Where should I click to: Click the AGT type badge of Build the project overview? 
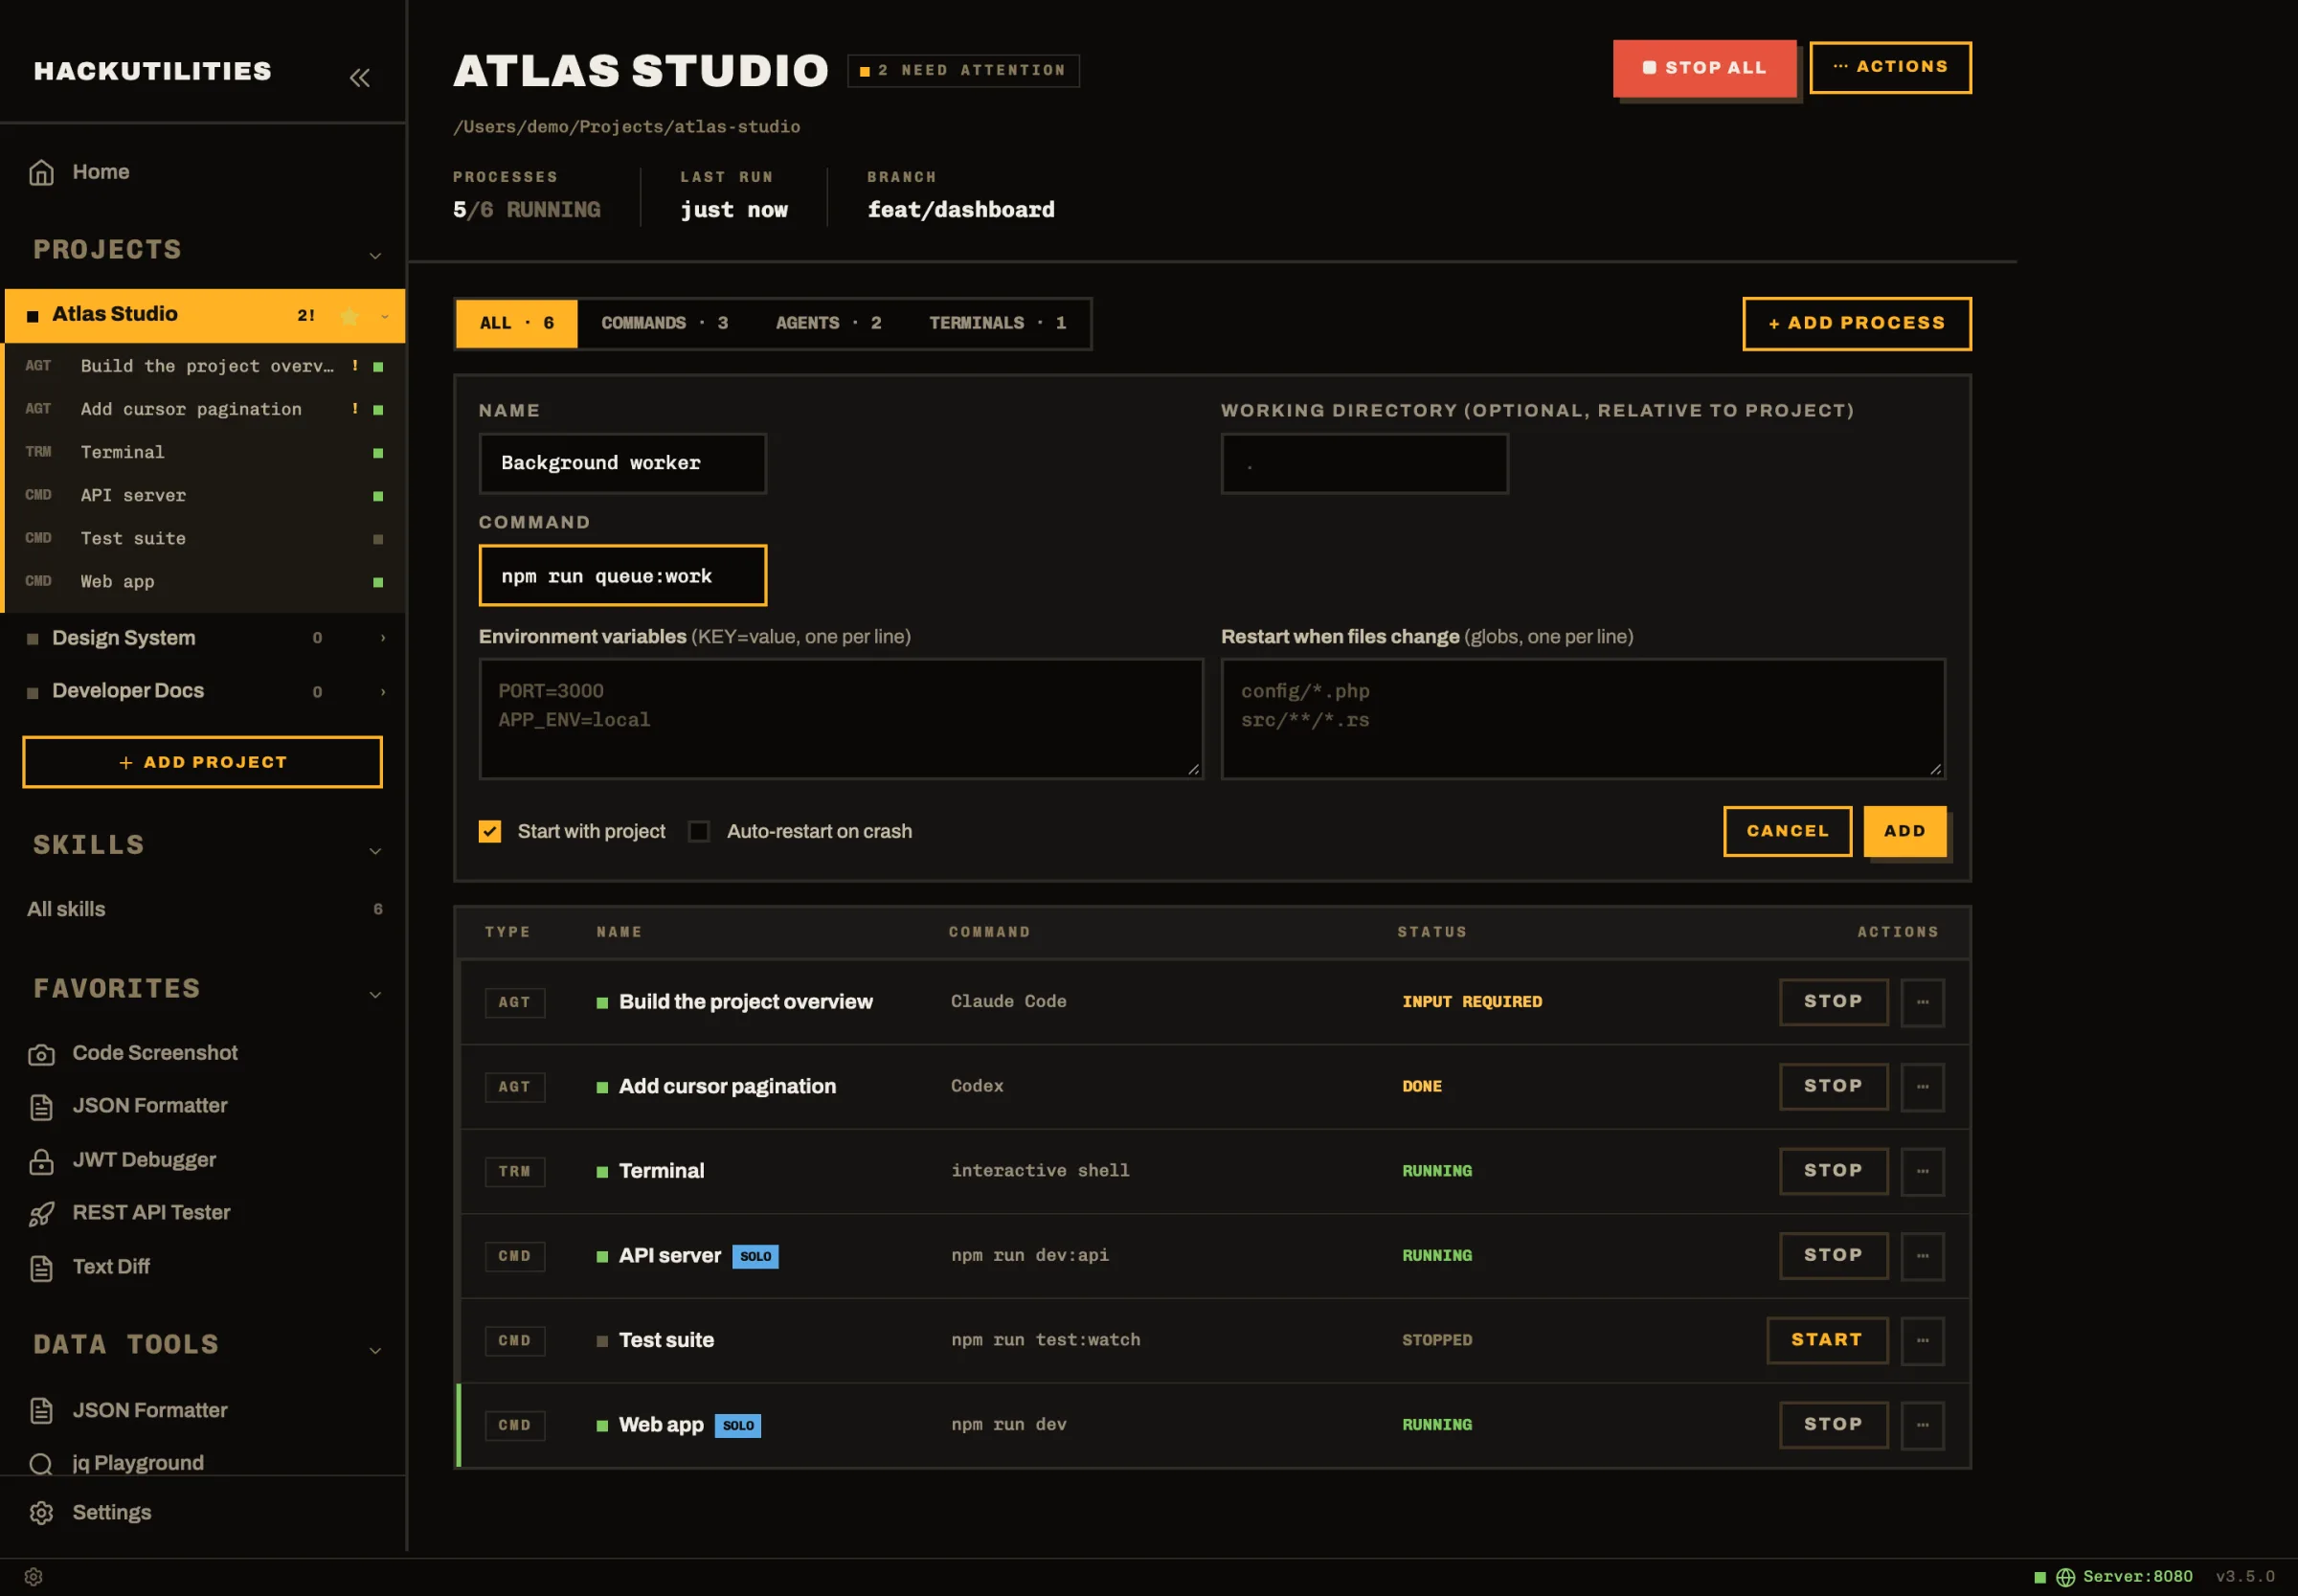pyautogui.click(x=514, y=1002)
